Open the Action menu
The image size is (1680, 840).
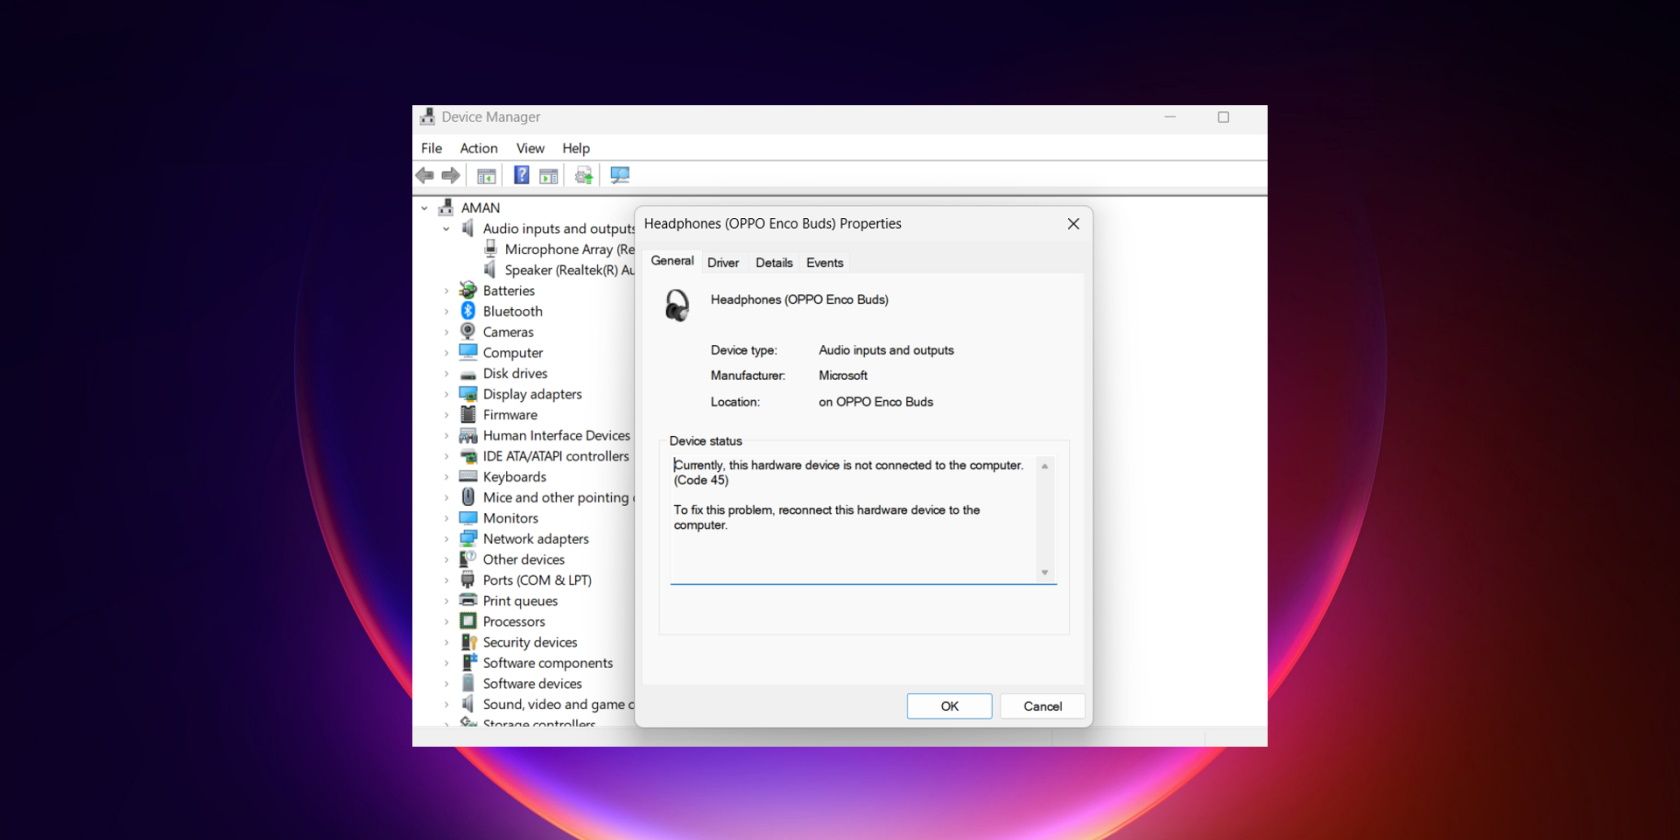[478, 148]
